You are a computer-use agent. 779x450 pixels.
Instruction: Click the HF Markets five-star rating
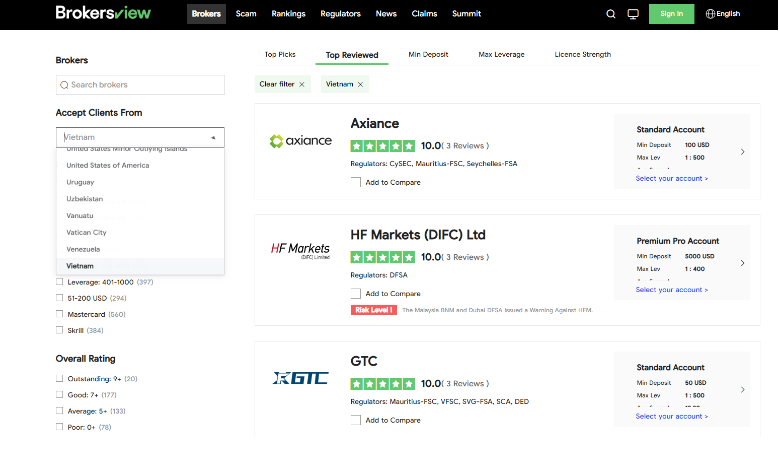[383, 257]
